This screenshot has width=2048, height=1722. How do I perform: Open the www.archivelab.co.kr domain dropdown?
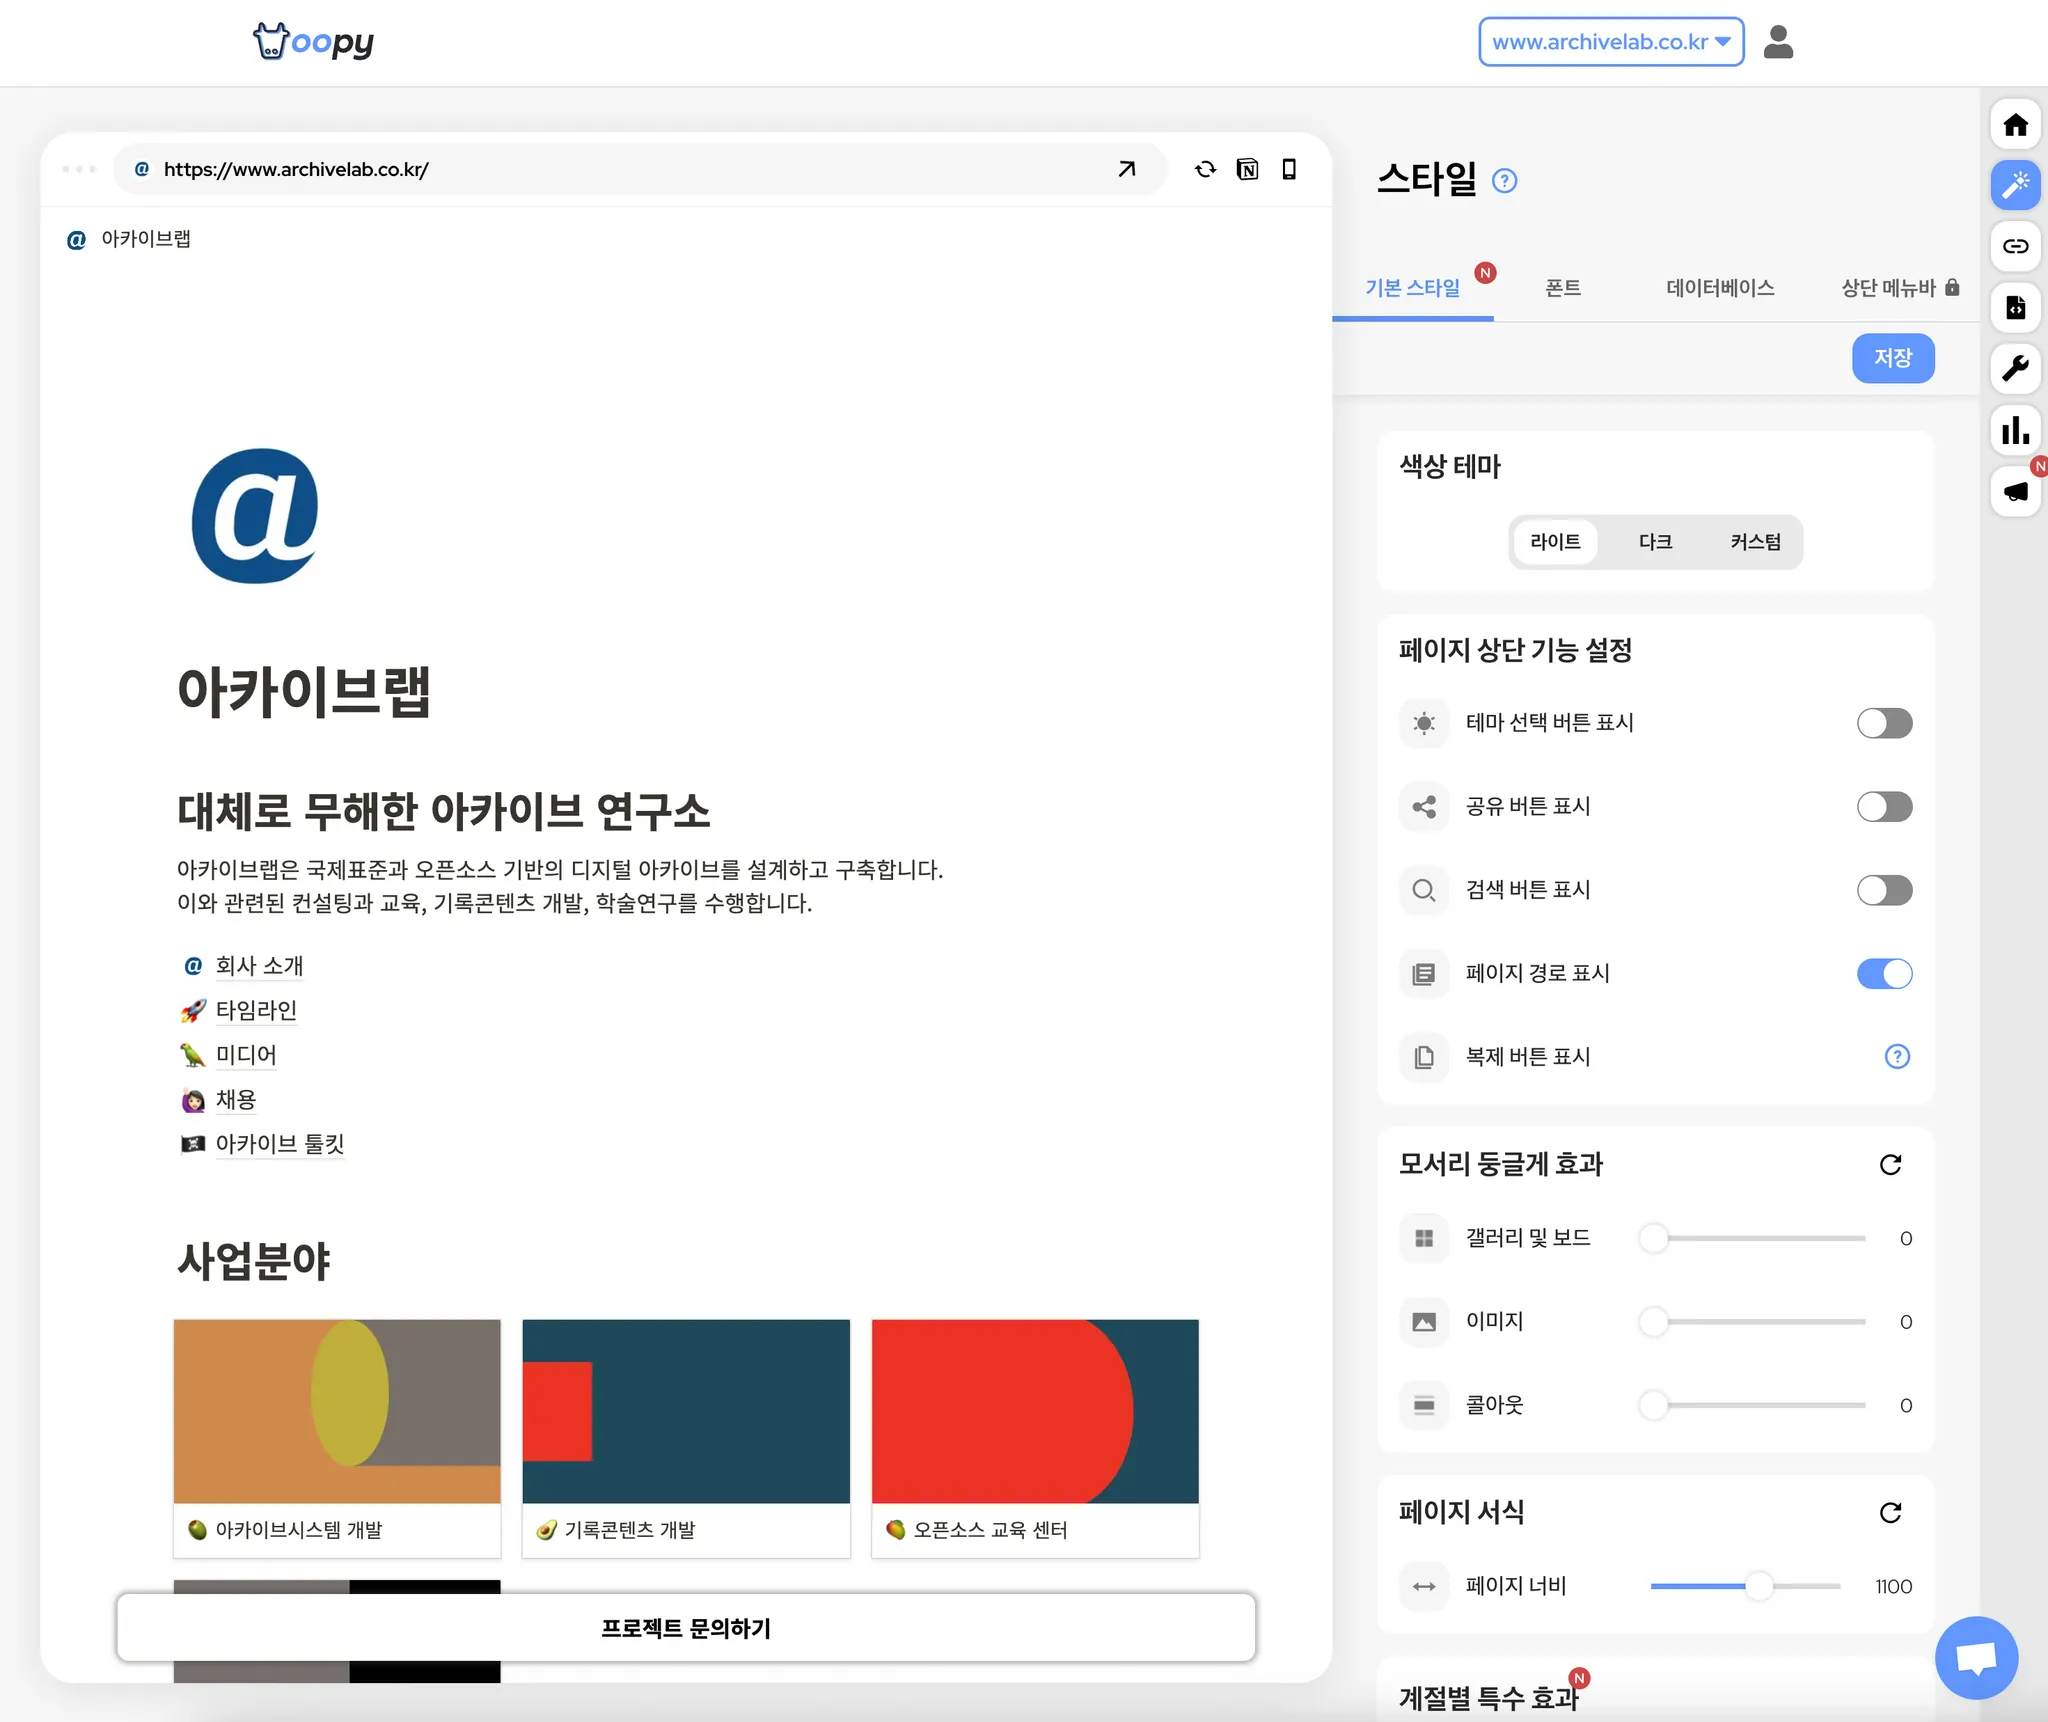point(1611,42)
